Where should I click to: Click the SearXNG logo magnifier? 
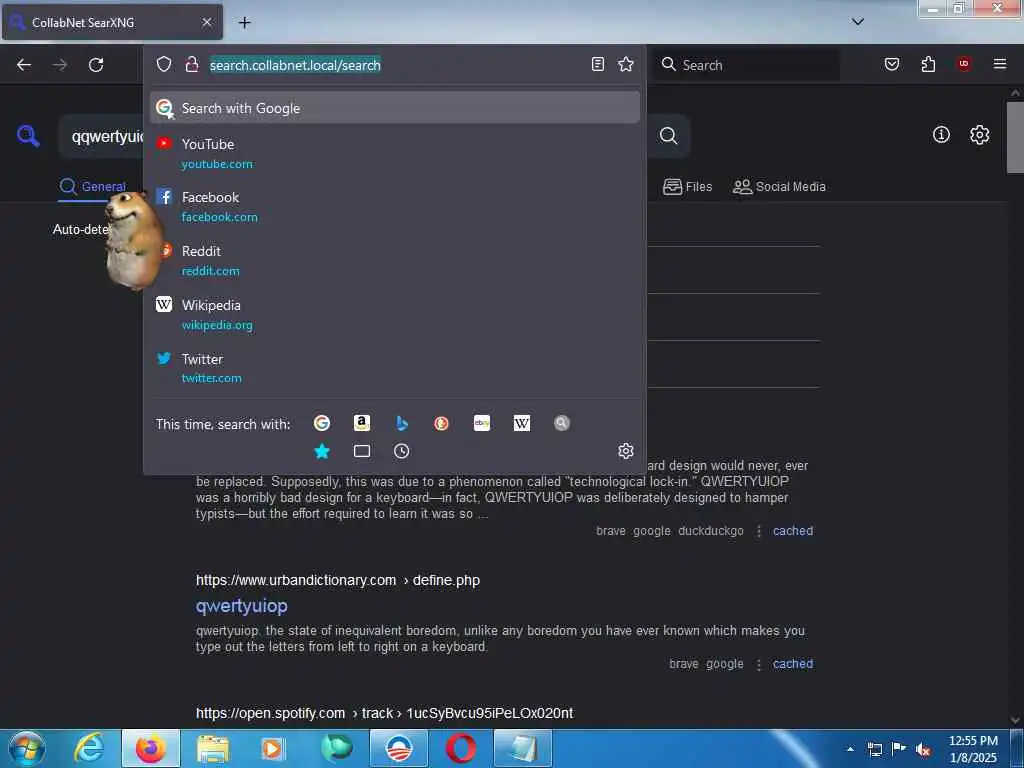coord(28,135)
